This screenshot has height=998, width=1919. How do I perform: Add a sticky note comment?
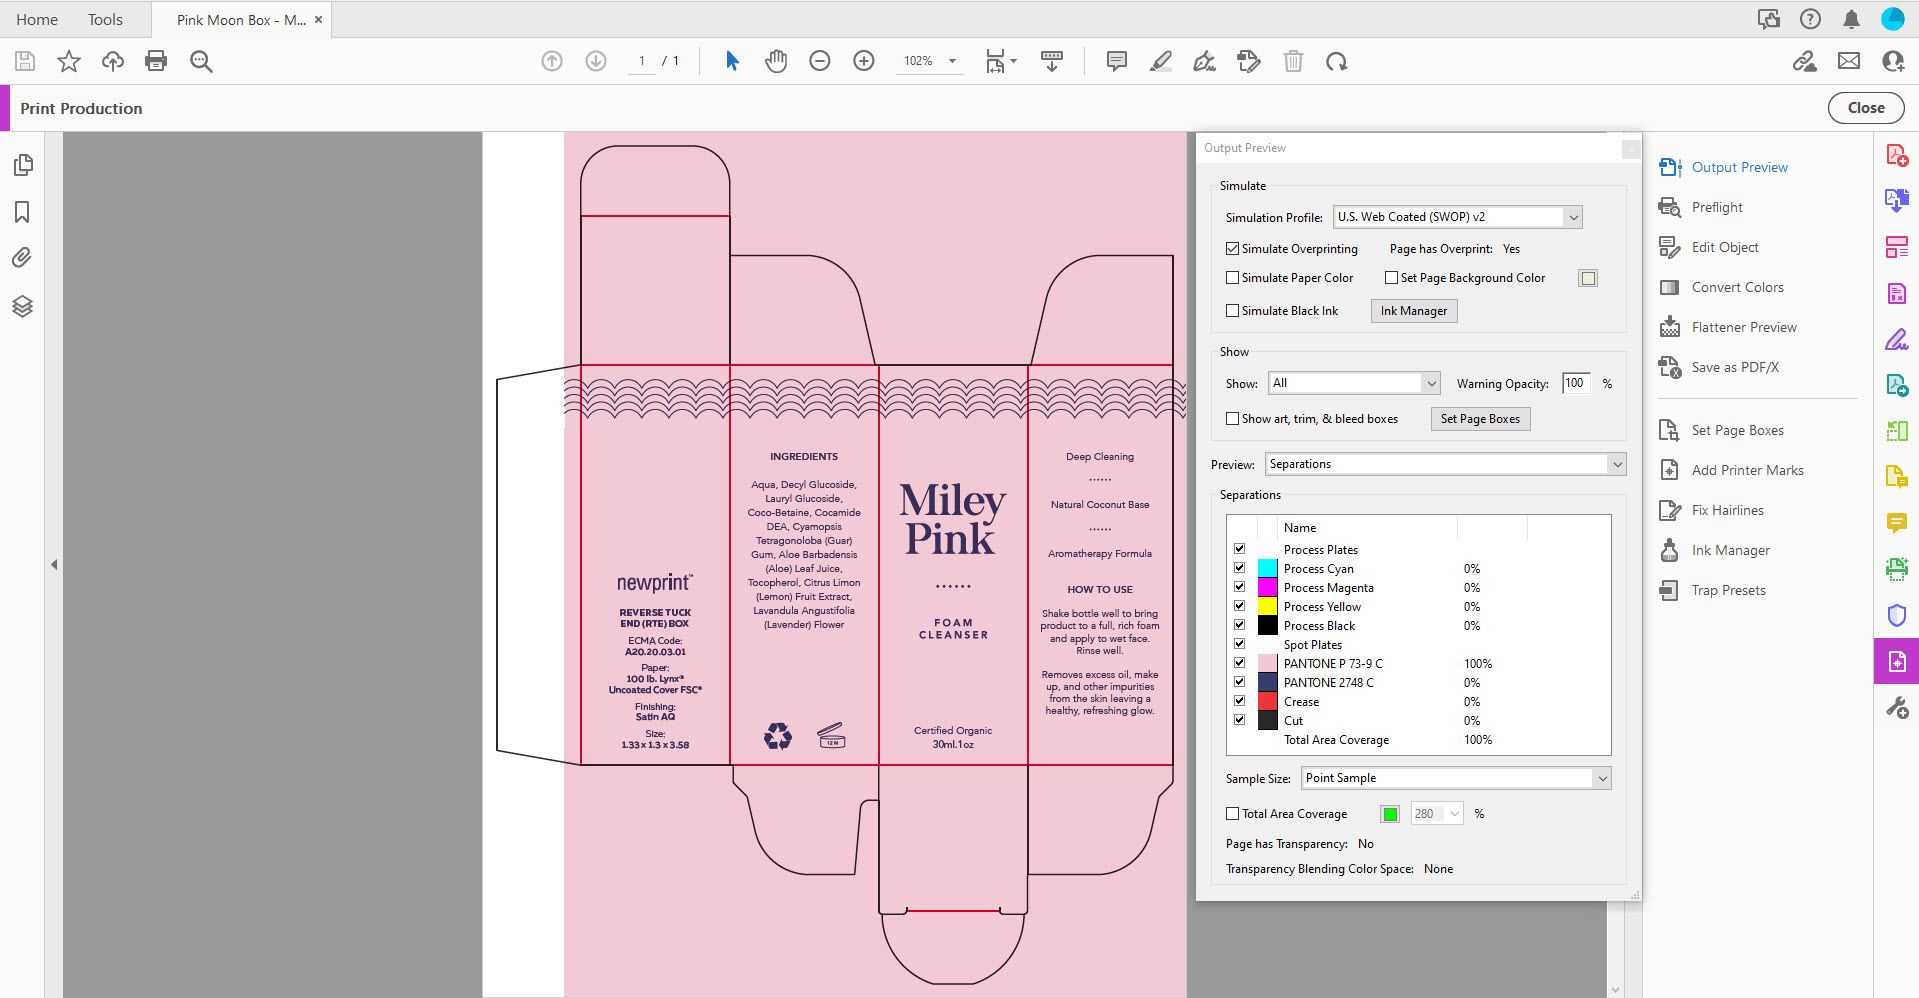[x=1115, y=61]
